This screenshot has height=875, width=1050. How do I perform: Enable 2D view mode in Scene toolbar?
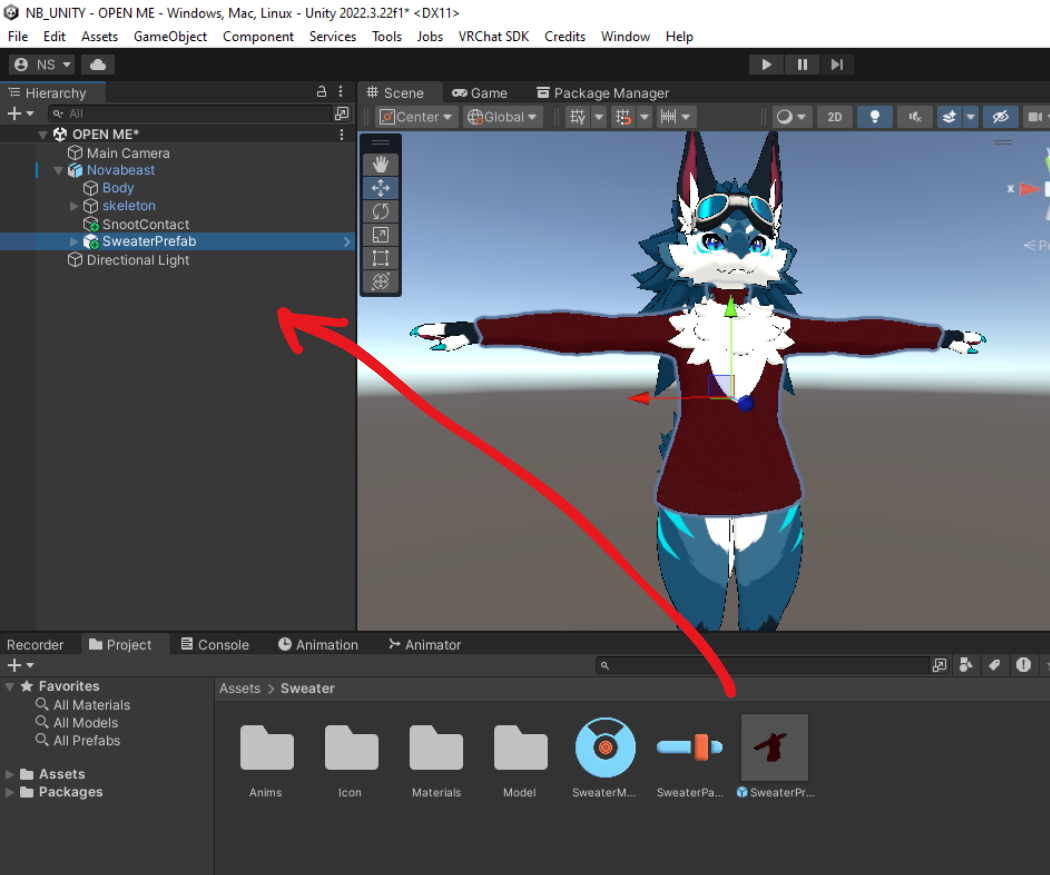(834, 117)
